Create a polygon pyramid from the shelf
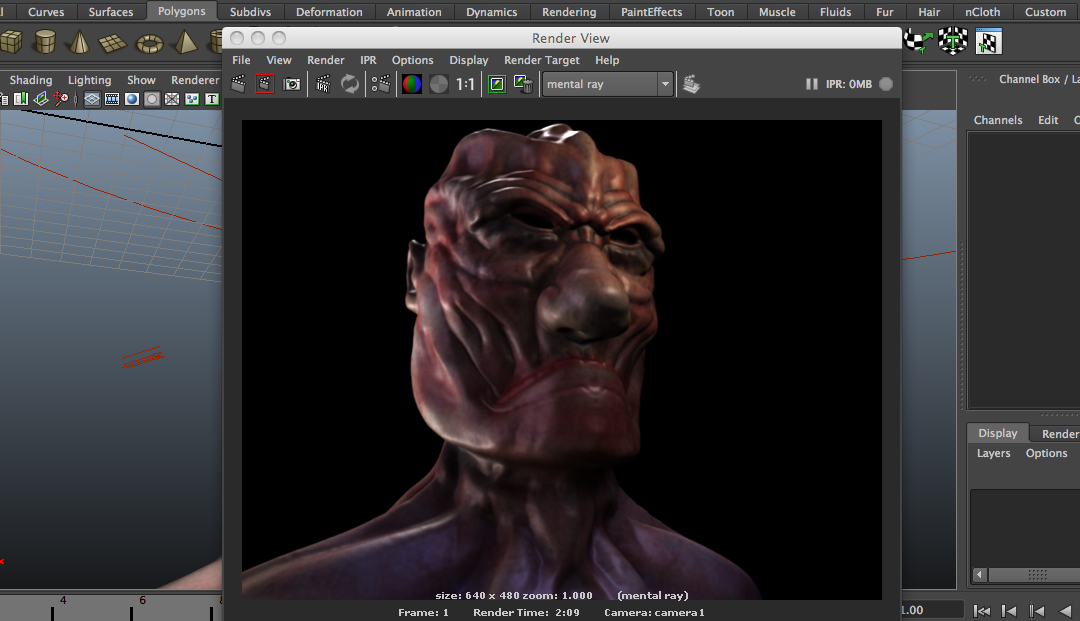Screen dimensions: 1080x621 [x=185, y=42]
